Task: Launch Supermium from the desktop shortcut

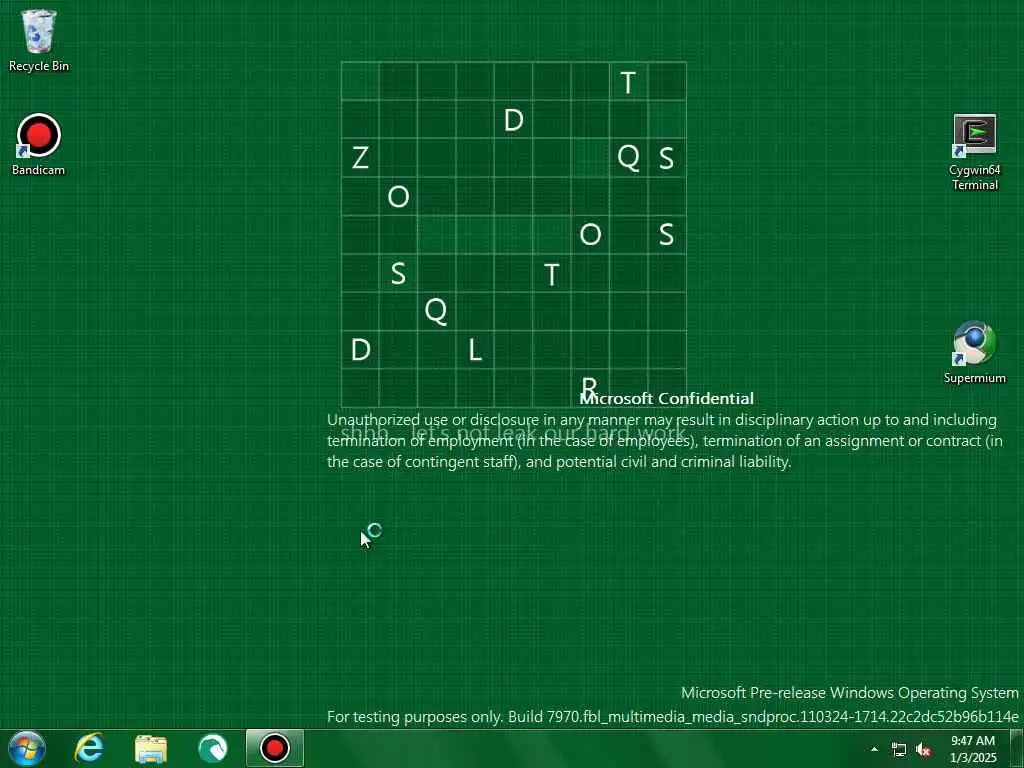Action: tap(974, 352)
